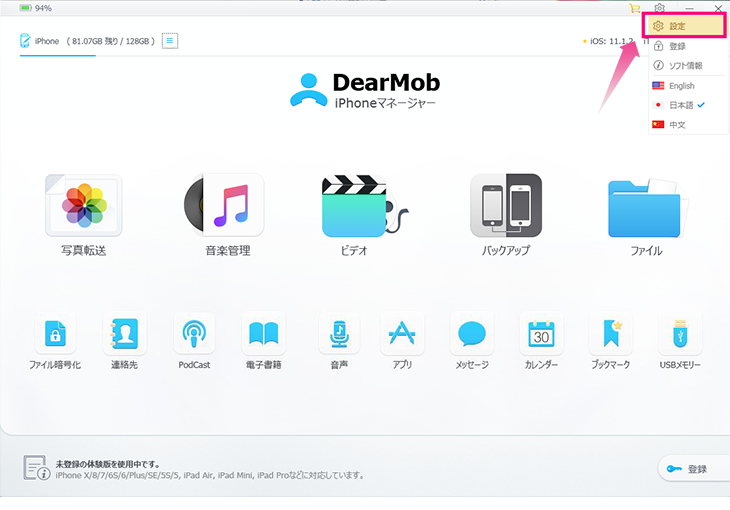The width and height of the screenshot is (730, 510).
Task: Open the ブックマーク bookmark icon
Action: [x=611, y=333]
